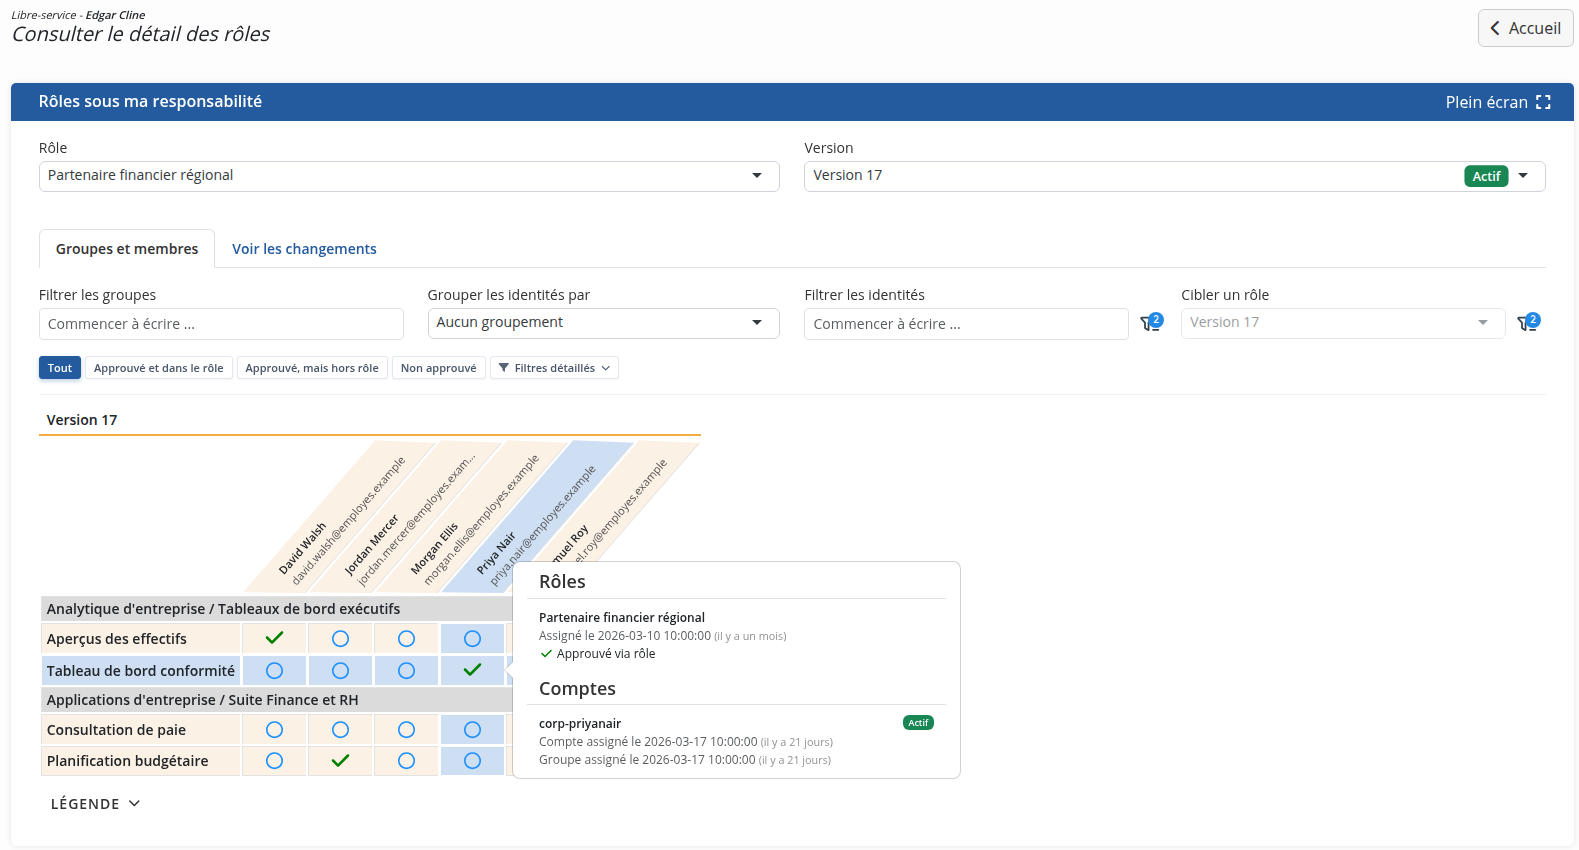
Task: Click Filtrer les identités input field
Action: pos(966,324)
